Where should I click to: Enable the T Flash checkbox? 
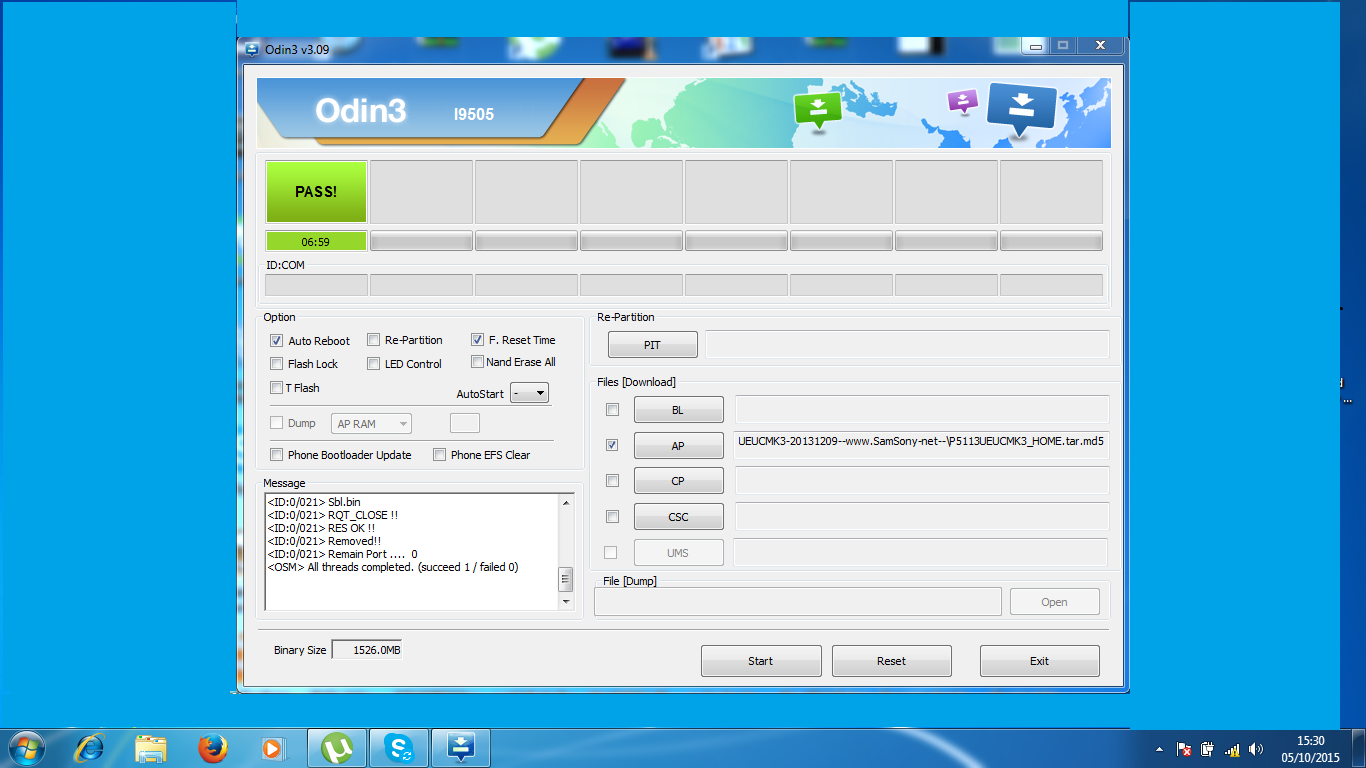(x=277, y=388)
